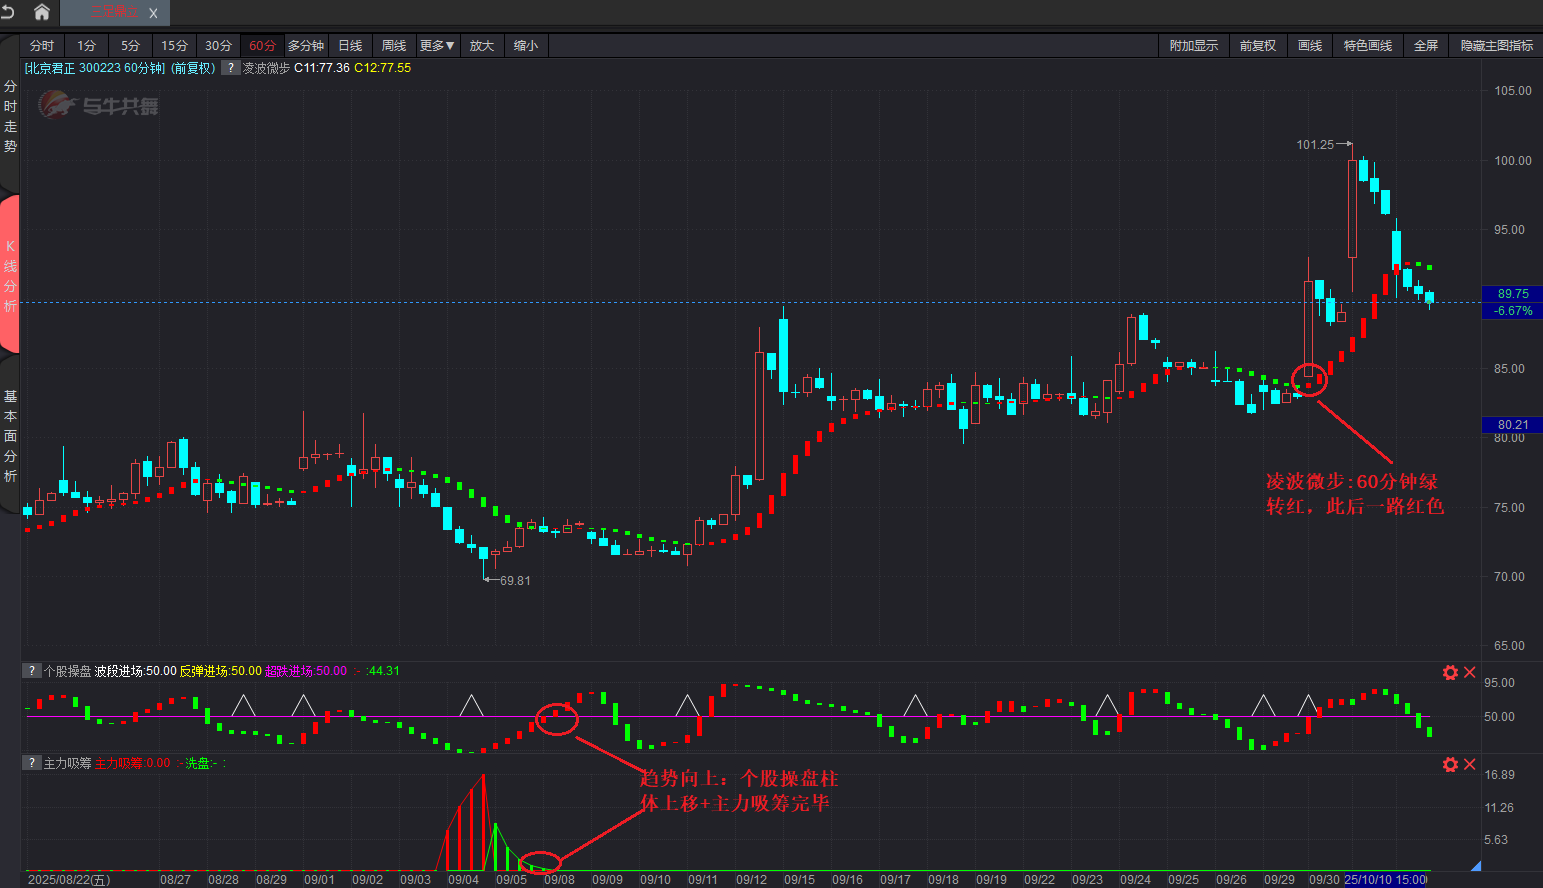Screen dimensions: 1543x888
Task: Toggle 隐藏主图指标 to hide main indicators
Action: point(1496,46)
